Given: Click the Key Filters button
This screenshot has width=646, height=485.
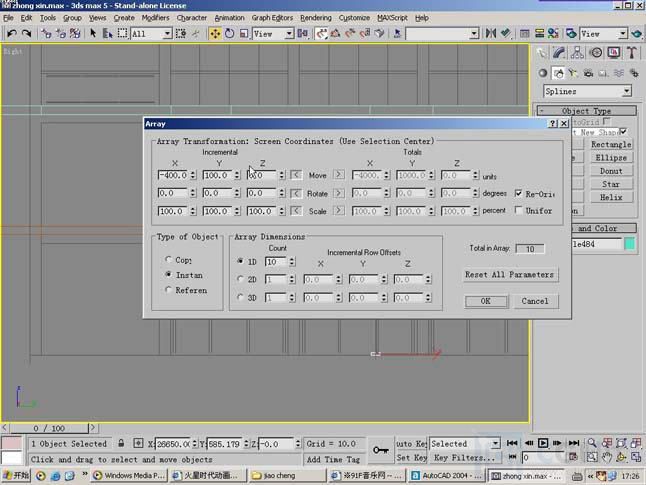Looking at the screenshot, I should click(464, 457).
